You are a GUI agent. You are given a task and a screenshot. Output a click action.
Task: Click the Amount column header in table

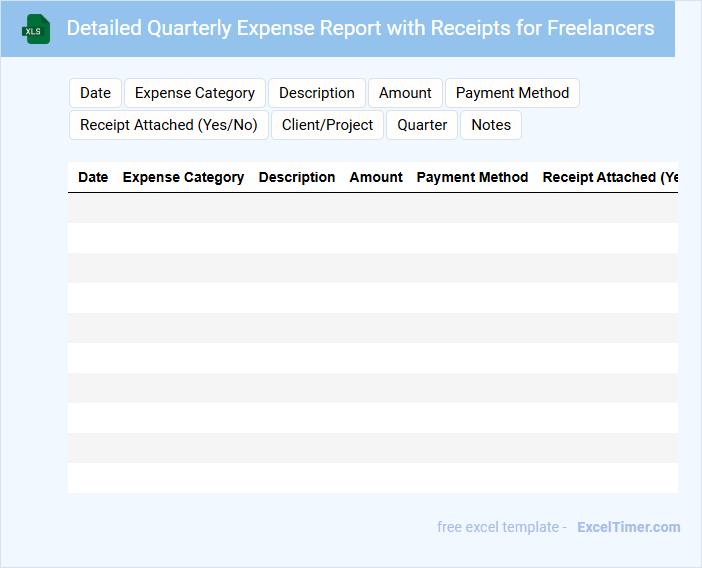(376, 177)
